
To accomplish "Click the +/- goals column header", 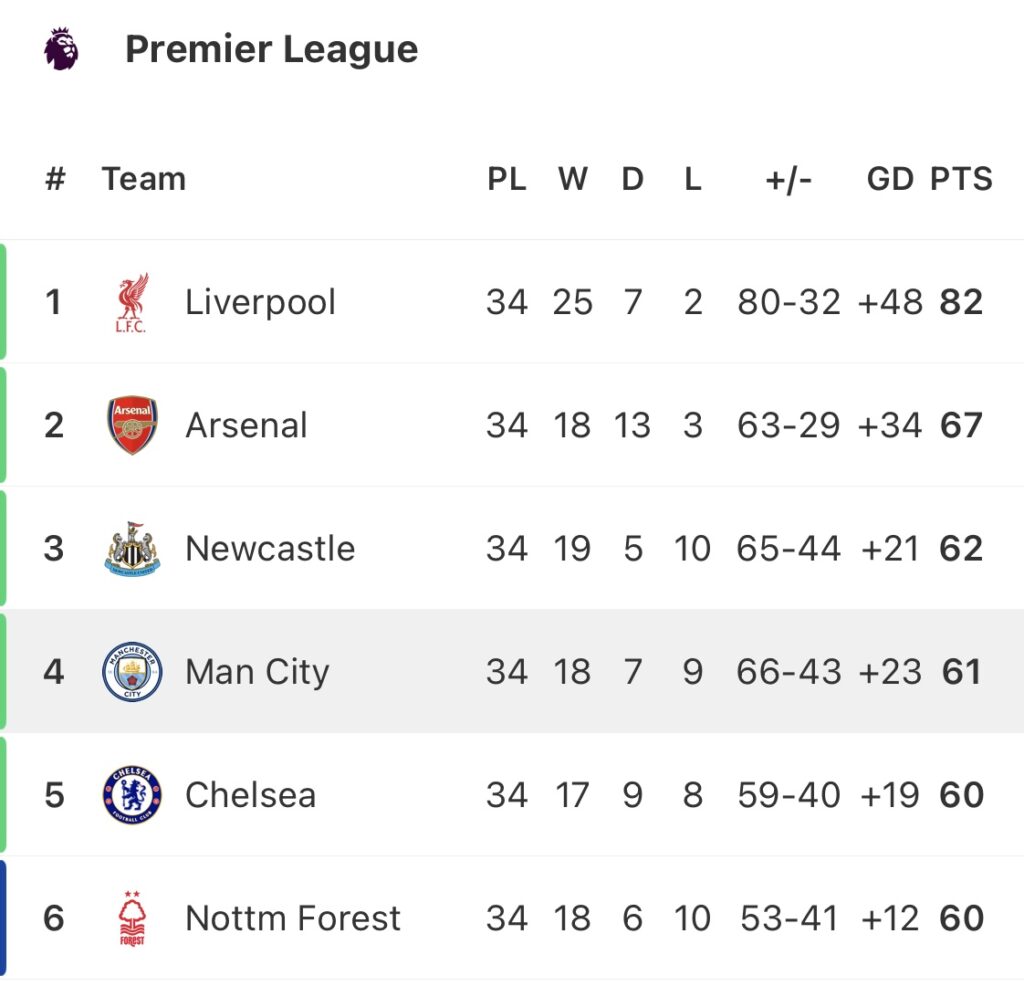I will tap(788, 180).
